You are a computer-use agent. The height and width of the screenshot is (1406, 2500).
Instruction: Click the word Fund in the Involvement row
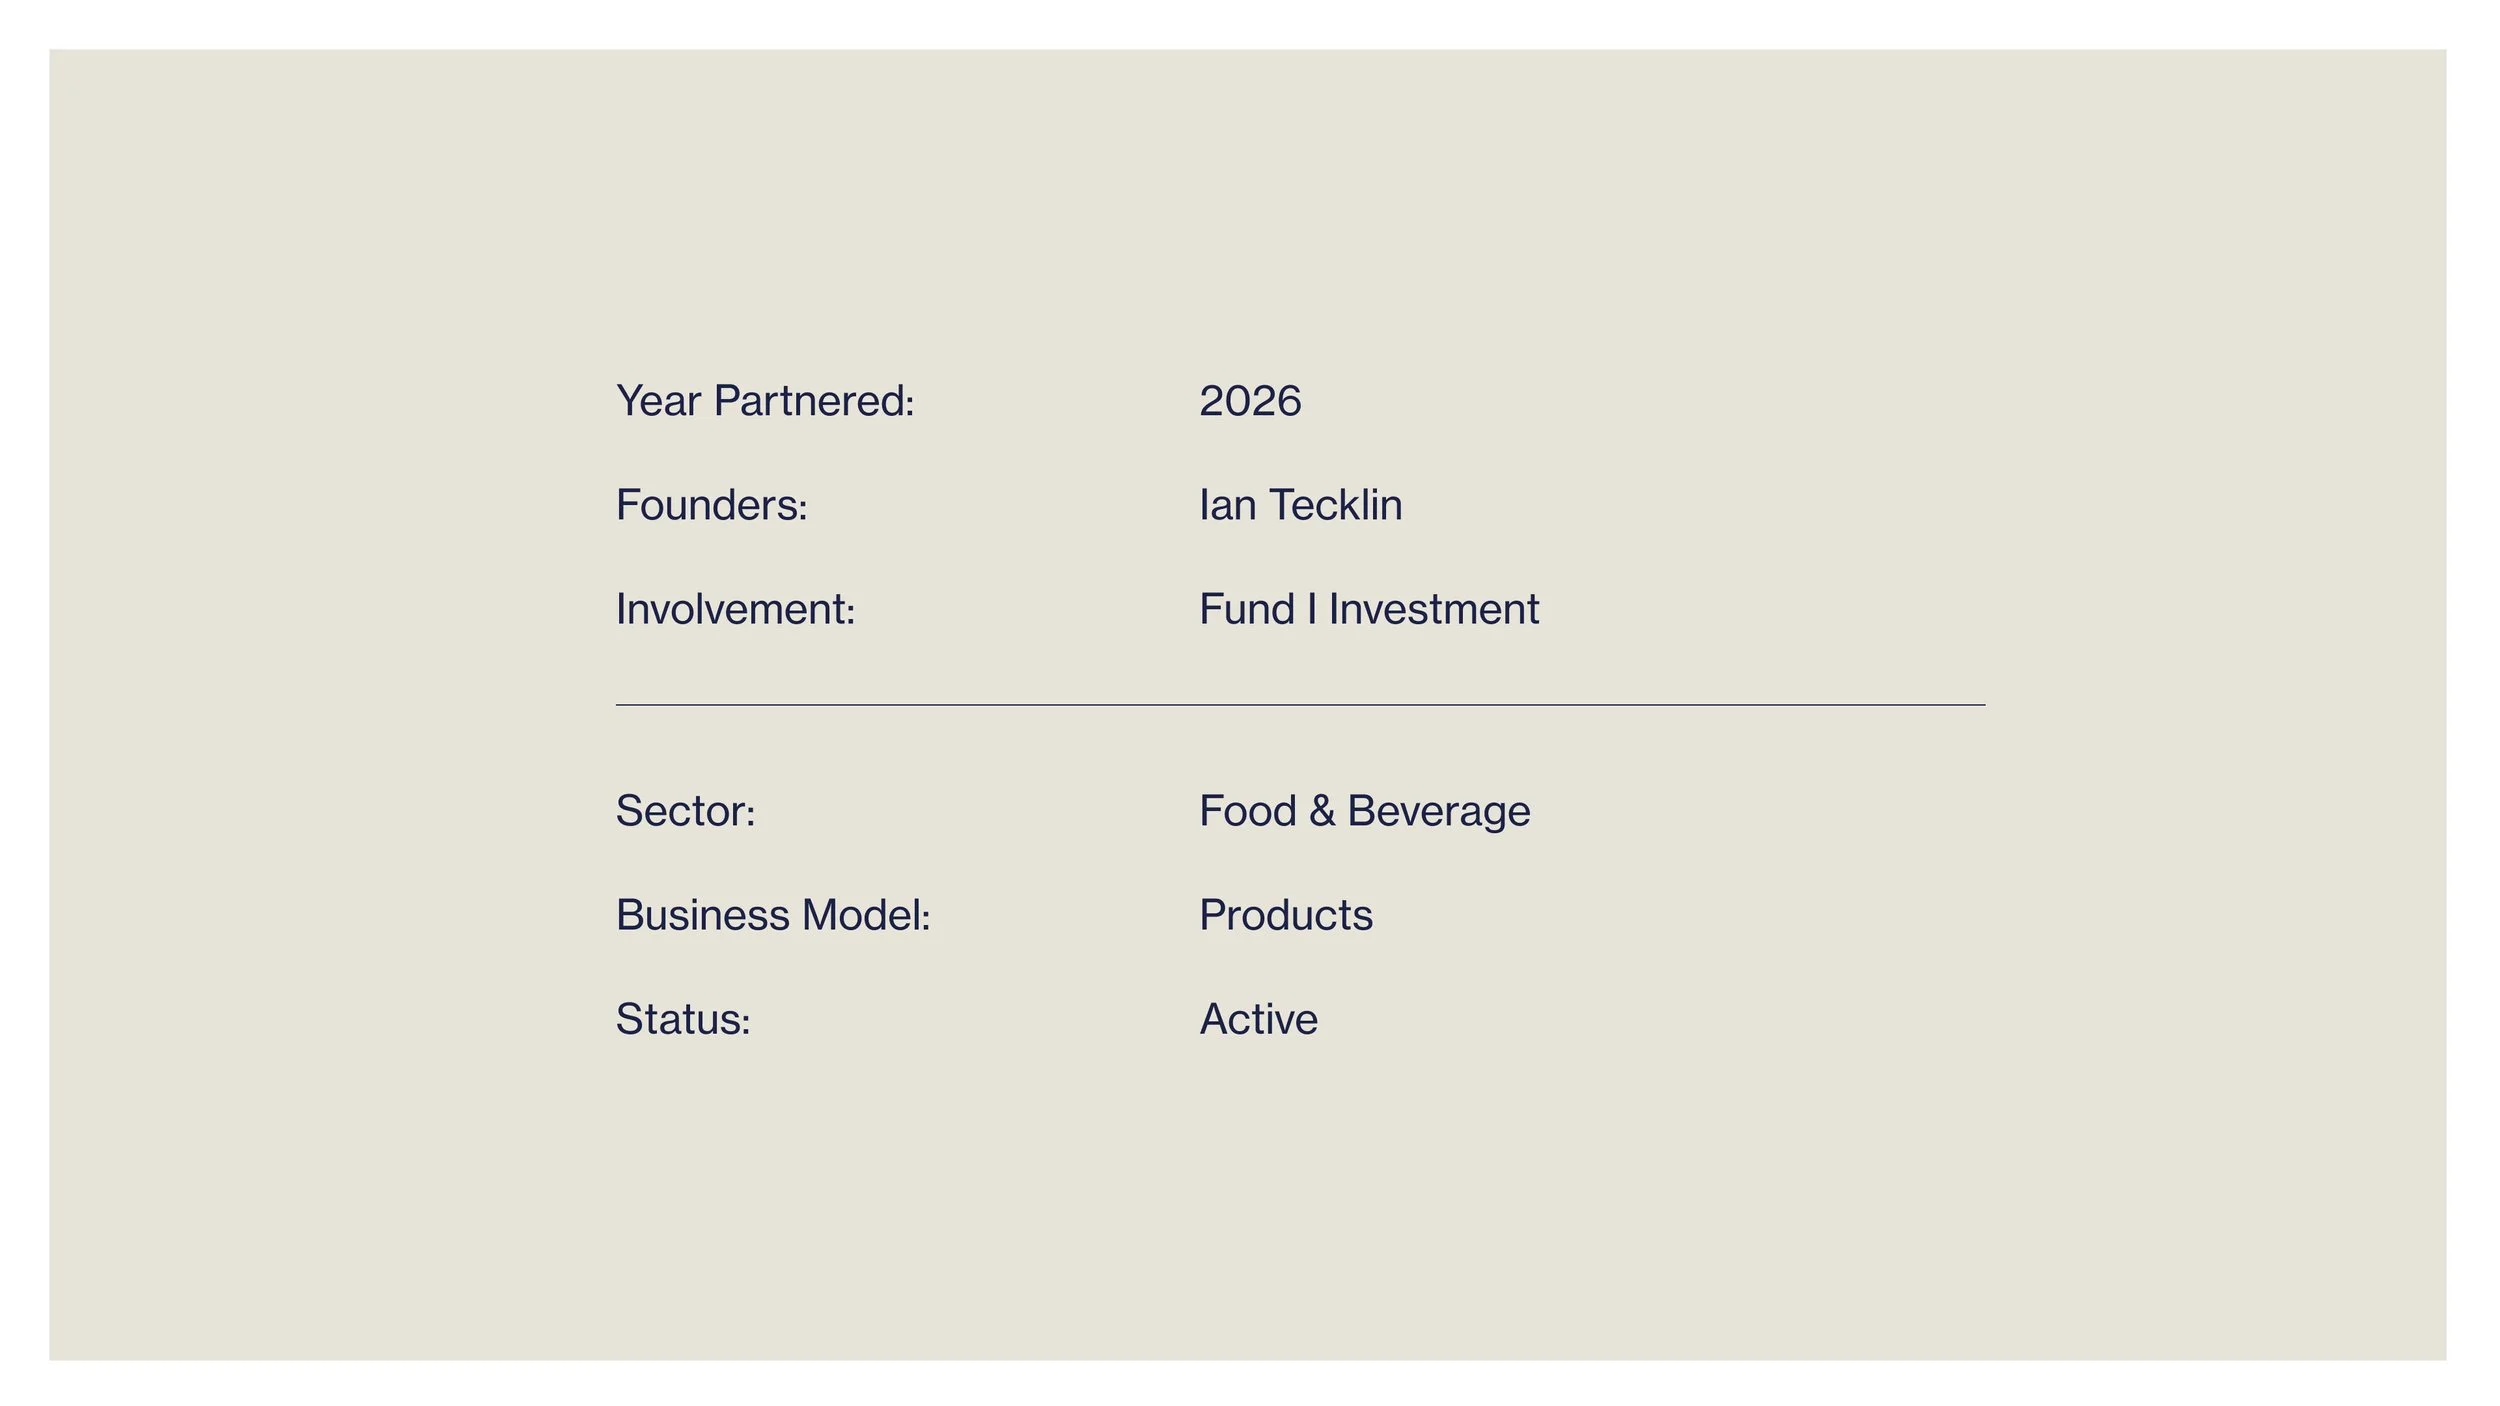coord(1247,609)
